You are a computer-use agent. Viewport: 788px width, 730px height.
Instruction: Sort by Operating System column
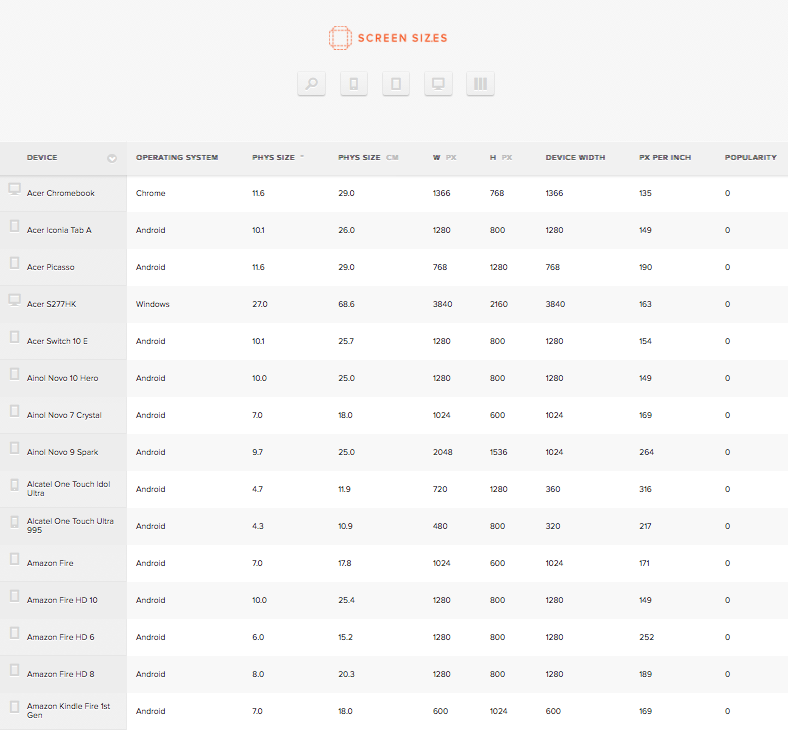click(x=177, y=158)
